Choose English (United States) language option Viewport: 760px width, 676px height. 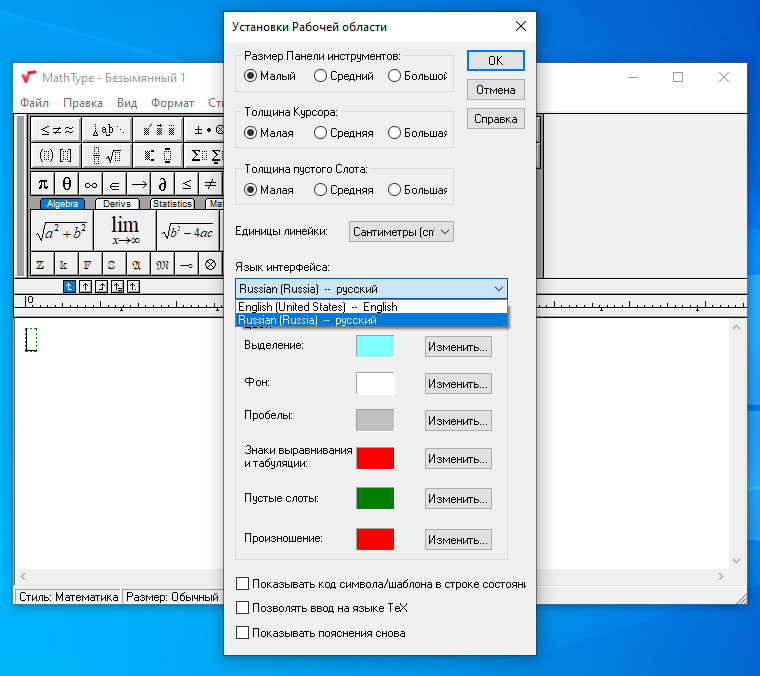coord(371,307)
